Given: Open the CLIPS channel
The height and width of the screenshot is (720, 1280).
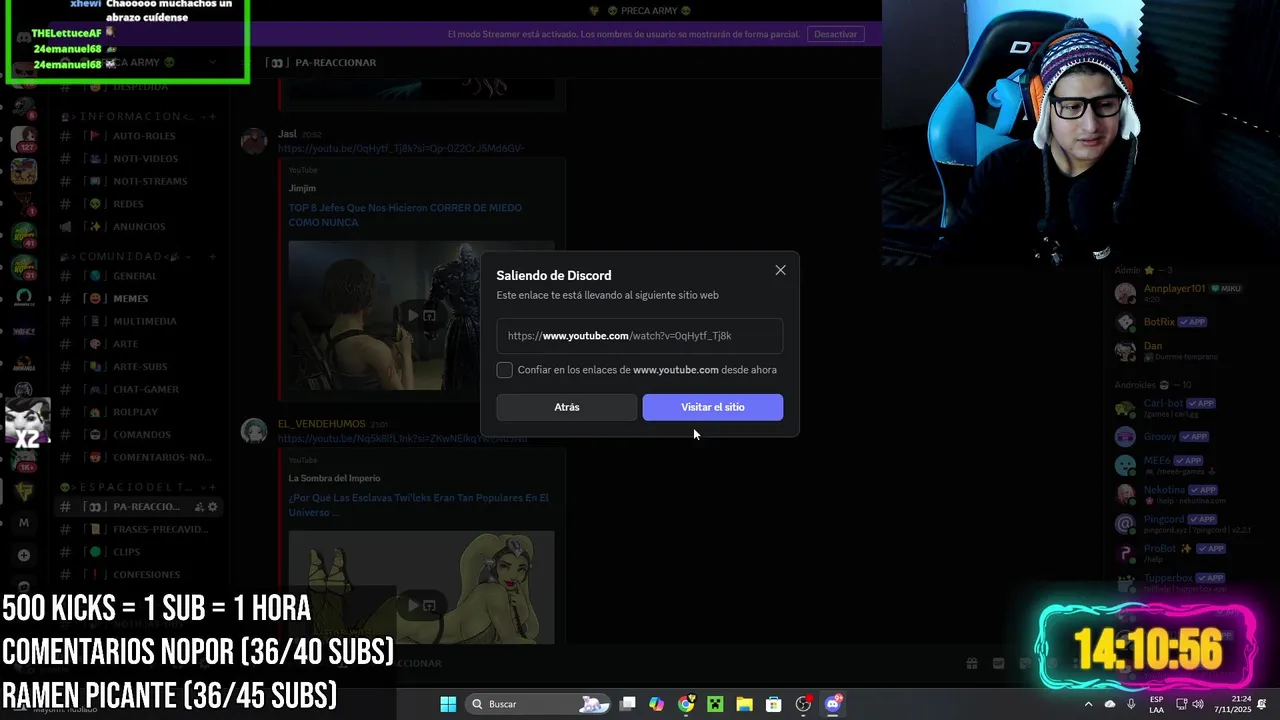Looking at the screenshot, I should (138, 552).
